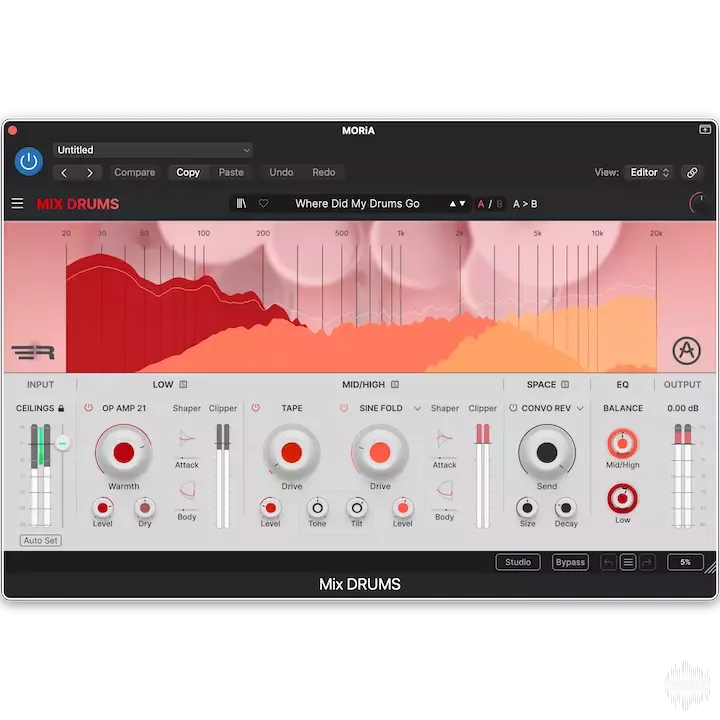Click the LOW shaper Body icon
The image size is (720, 720).
pos(187,490)
